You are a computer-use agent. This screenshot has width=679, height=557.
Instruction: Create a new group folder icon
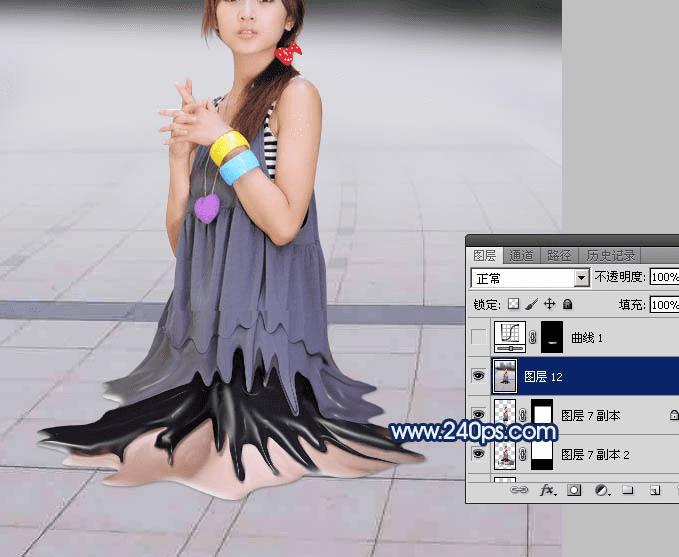click(x=627, y=490)
